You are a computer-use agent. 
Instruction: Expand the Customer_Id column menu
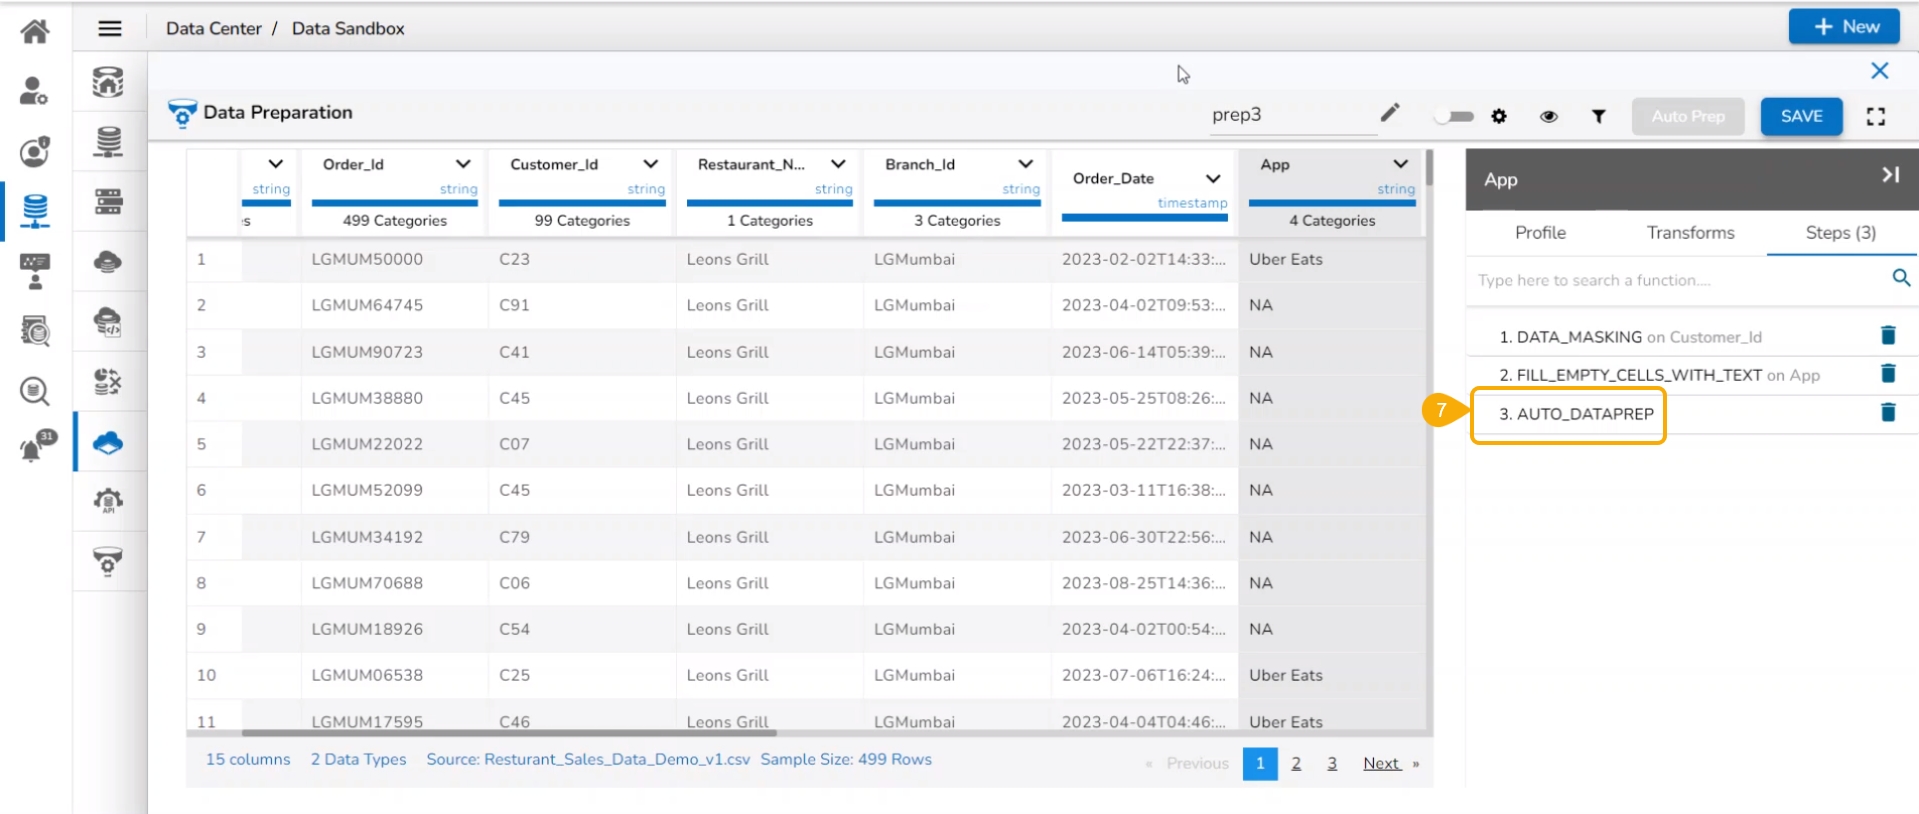650,164
